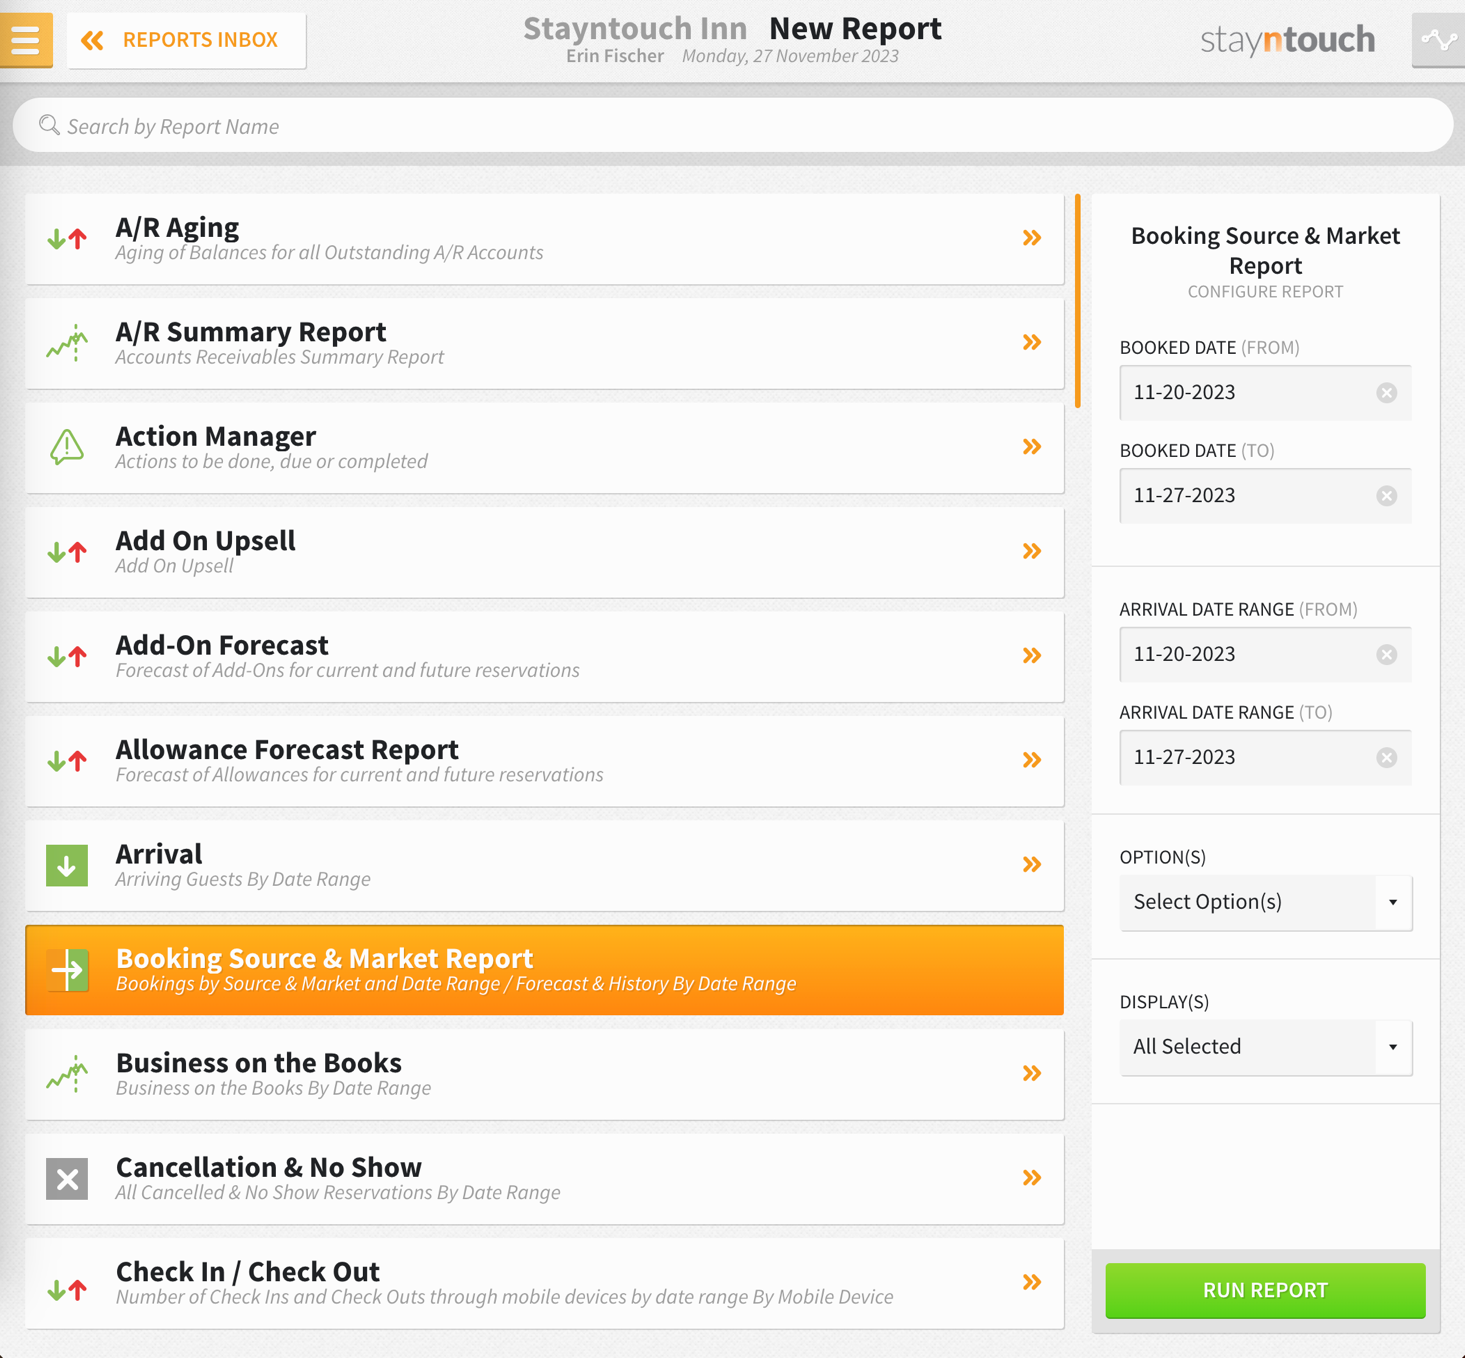Expand the A/R Aging report chevron
The height and width of the screenshot is (1358, 1465).
(1032, 238)
